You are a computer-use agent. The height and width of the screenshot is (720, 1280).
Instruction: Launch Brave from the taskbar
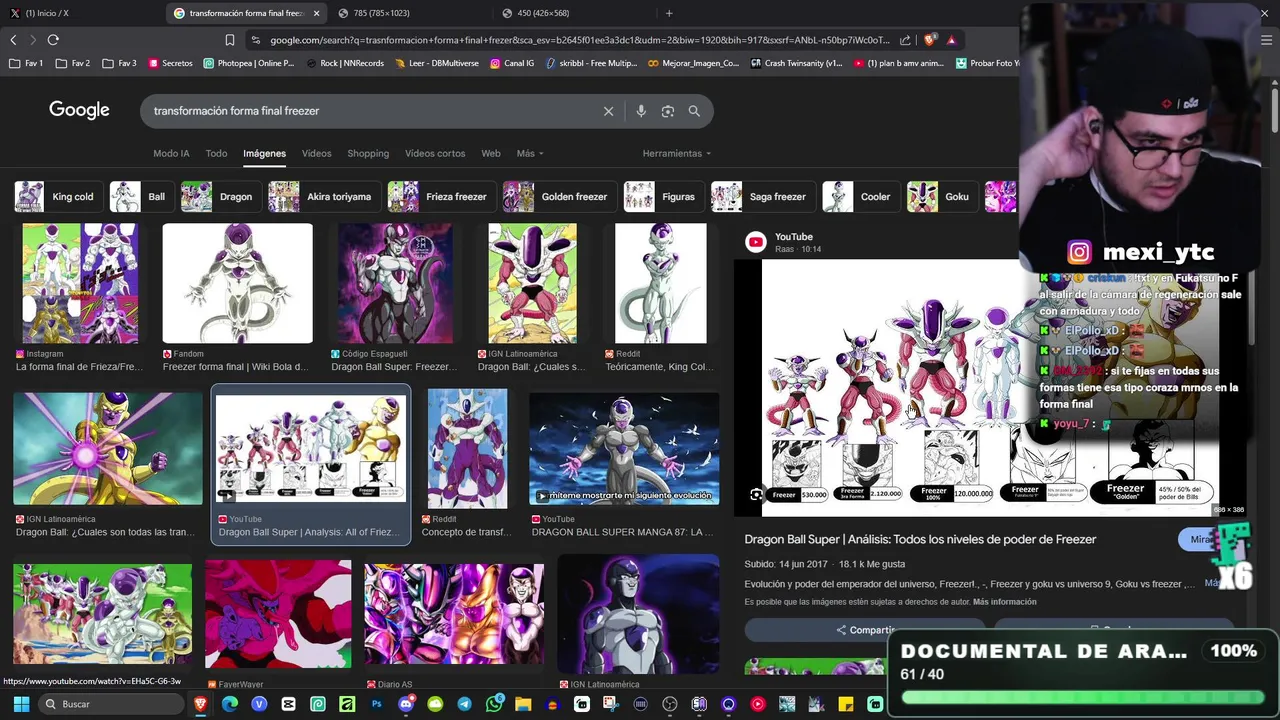(x=201, y=704)
